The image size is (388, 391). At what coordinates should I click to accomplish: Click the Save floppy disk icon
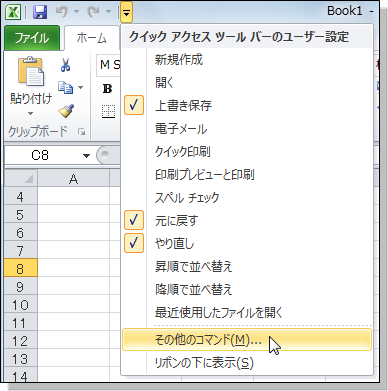[x=40, y=13]
